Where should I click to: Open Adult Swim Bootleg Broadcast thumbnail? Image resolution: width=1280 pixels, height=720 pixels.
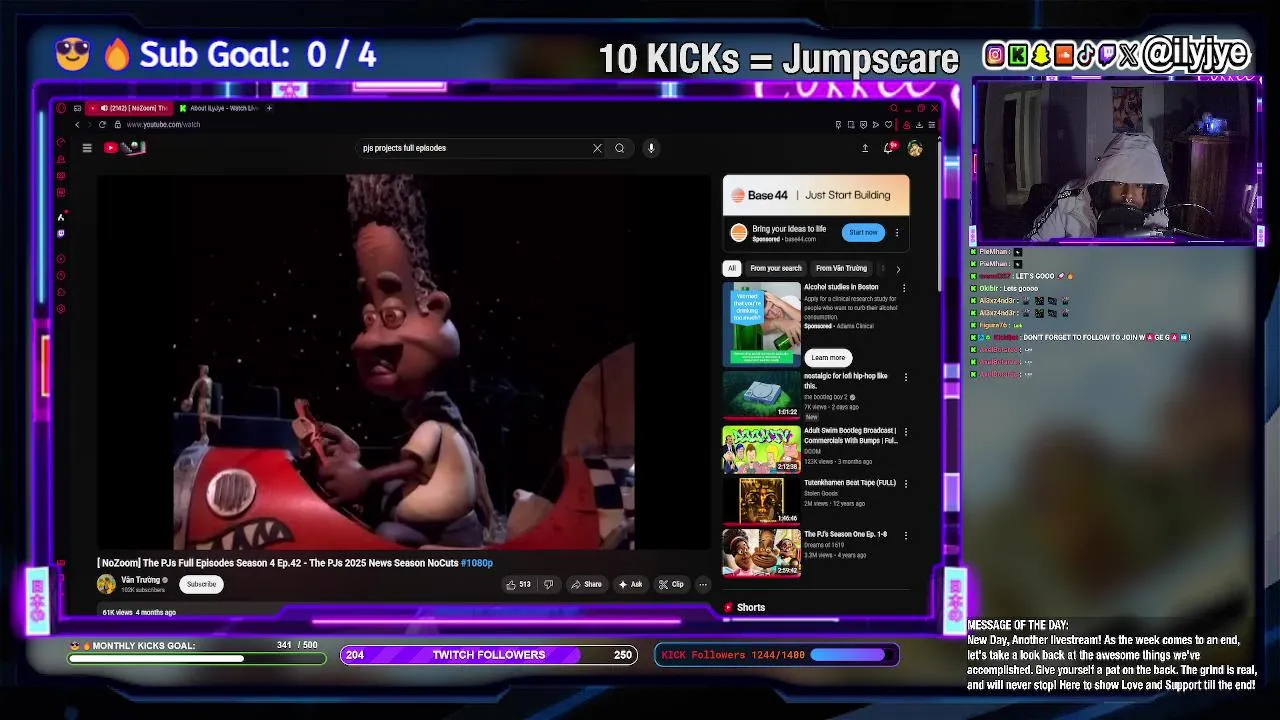pyautogui.click(x=761, y=448)
